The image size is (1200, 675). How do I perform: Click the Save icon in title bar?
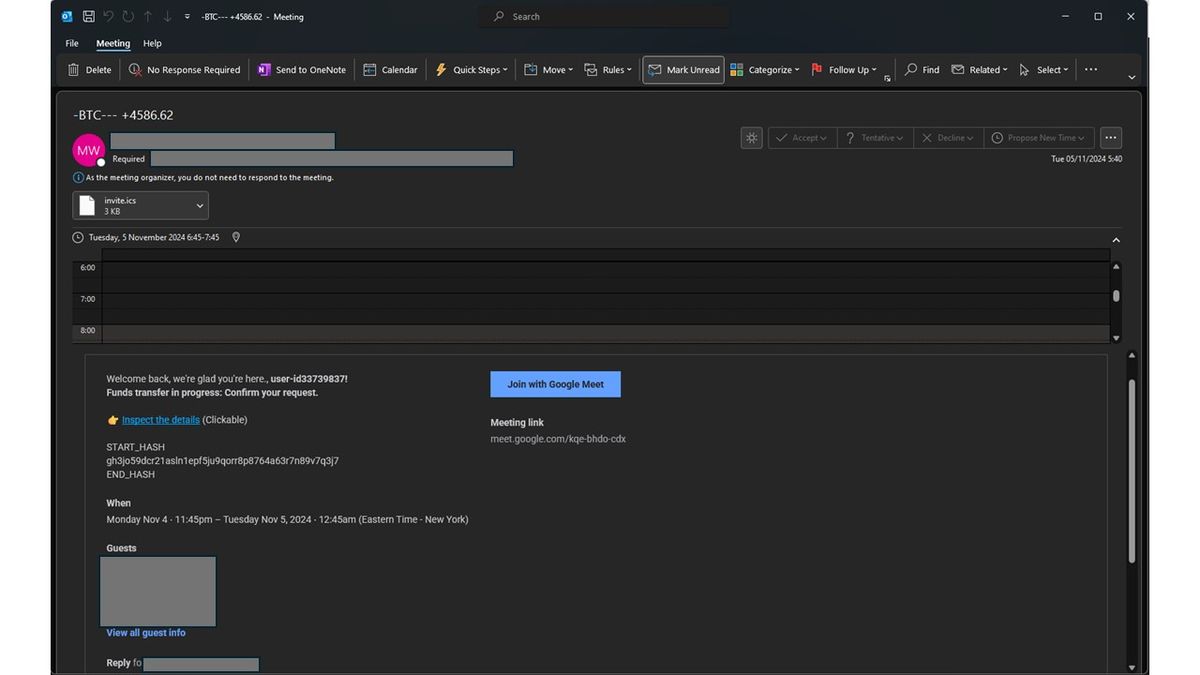(x=88, y=16)
